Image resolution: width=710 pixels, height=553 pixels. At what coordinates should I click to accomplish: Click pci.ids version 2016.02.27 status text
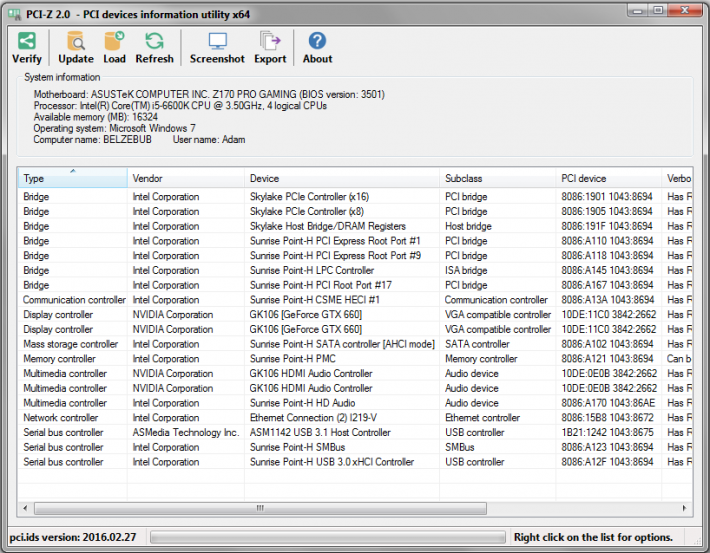73,538
